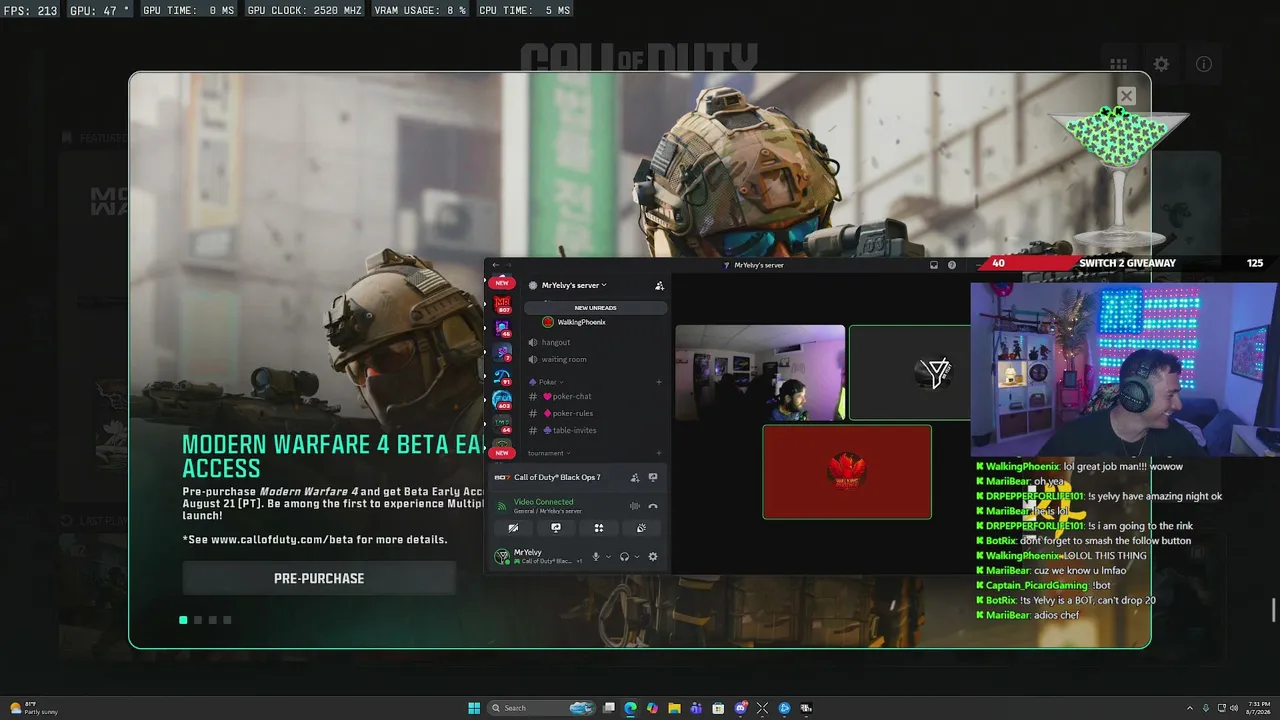Show hidden system tray icons chevron
Screen dimensions: 1280x720
[x=1189, y=708]
